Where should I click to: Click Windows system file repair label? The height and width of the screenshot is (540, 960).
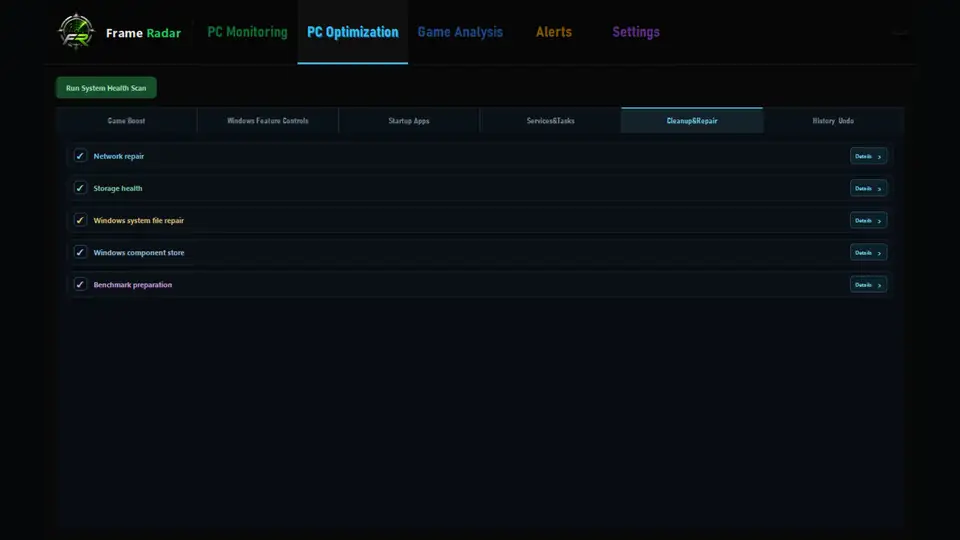tap(138, 220)
